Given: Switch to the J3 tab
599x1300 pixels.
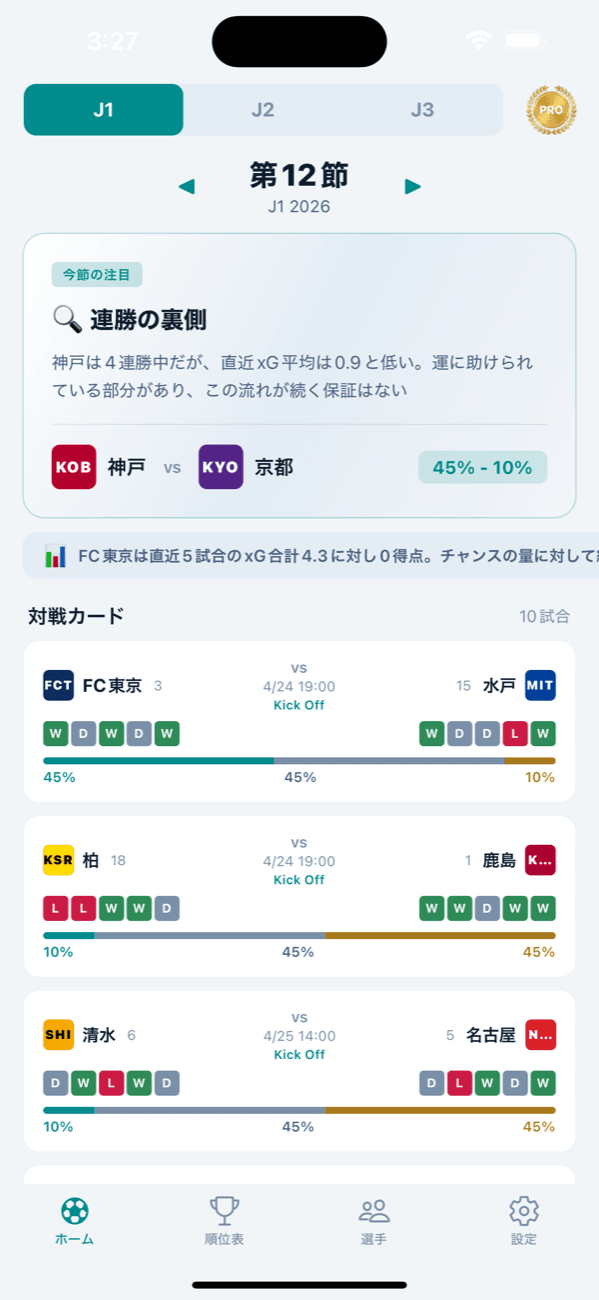Looking at the screenshot, I should pos(423,109).
